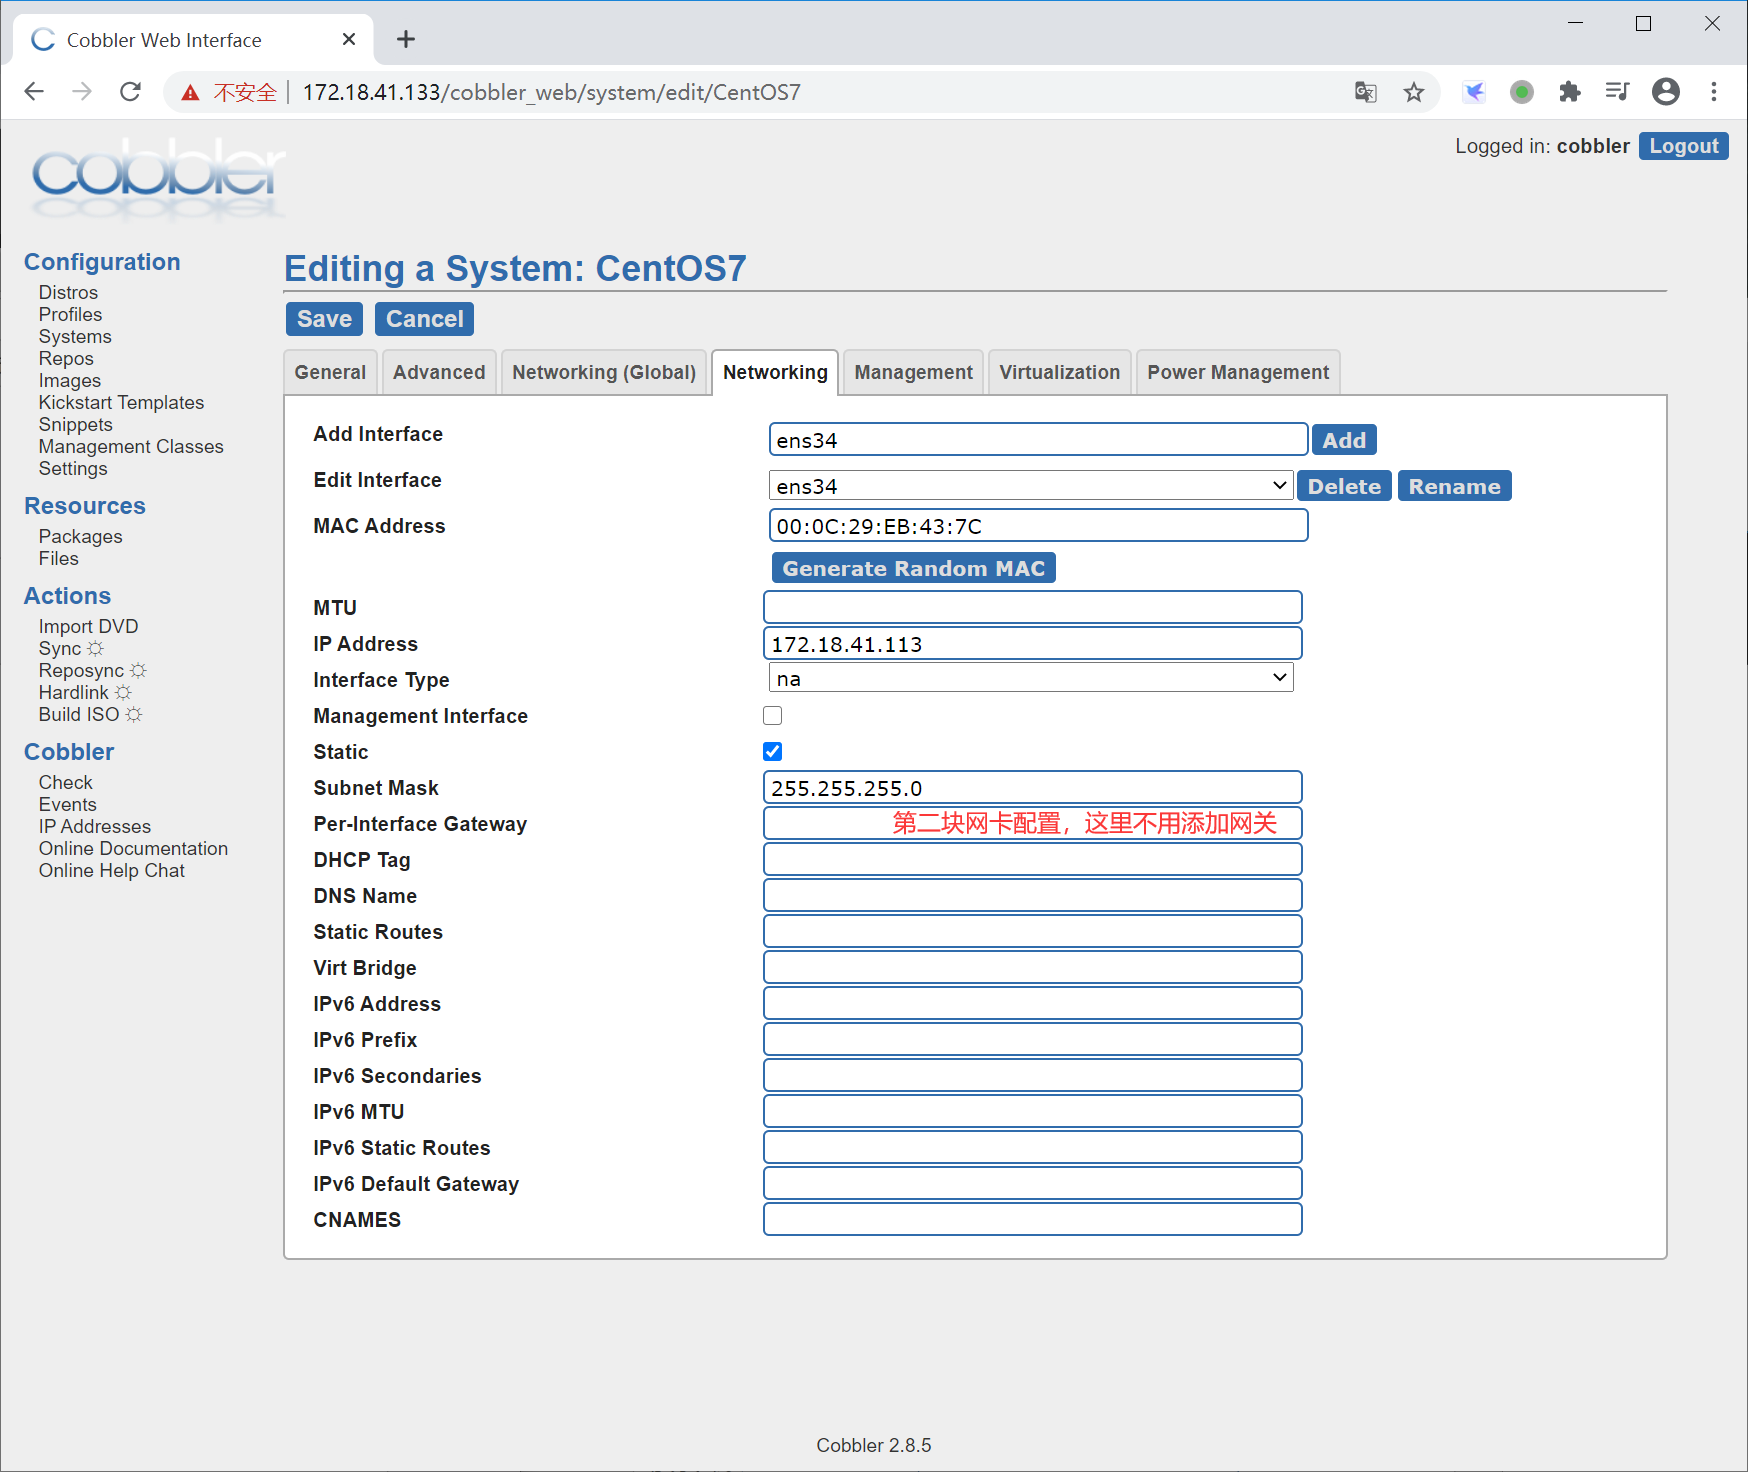Enable the Management Interface checkbox
1748x1472 pixels.
tap(772, 715)
